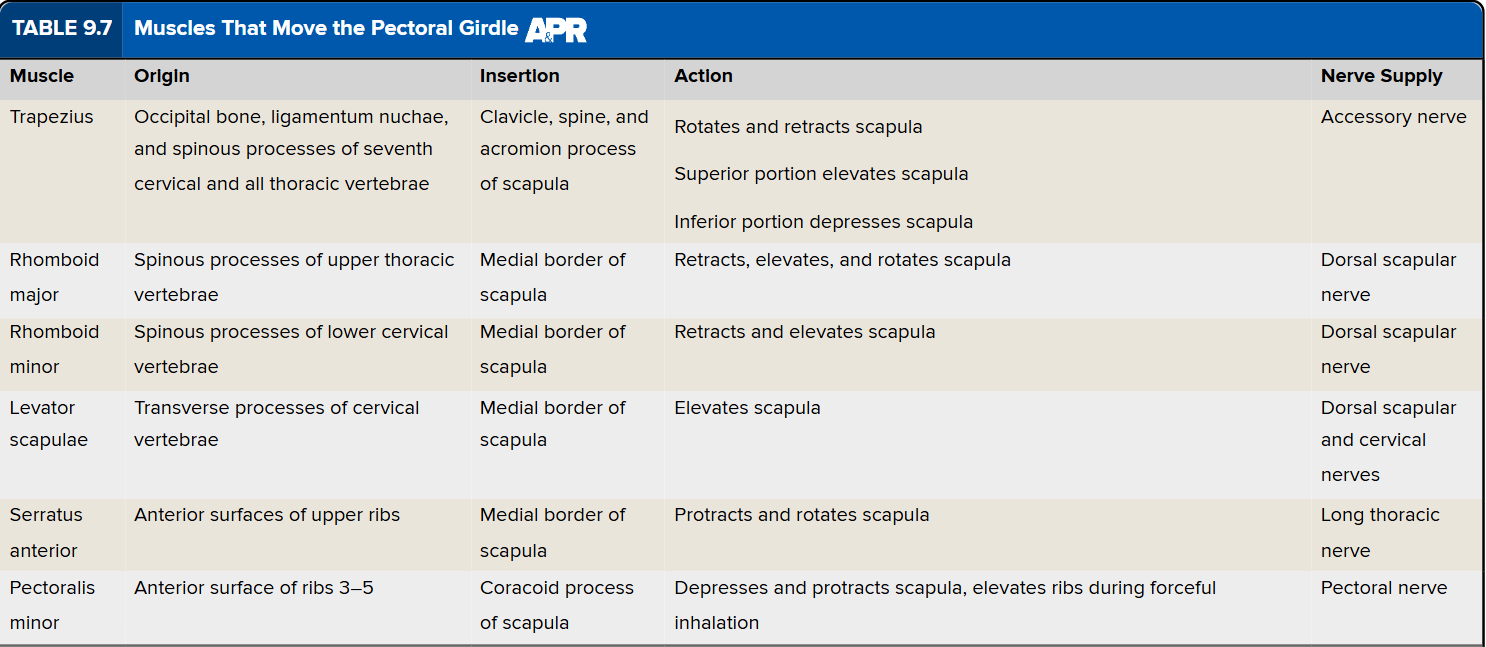Click the Trapezius muscle name
This screenshot has width=1486, height=647.
click(x=52, y=117)
